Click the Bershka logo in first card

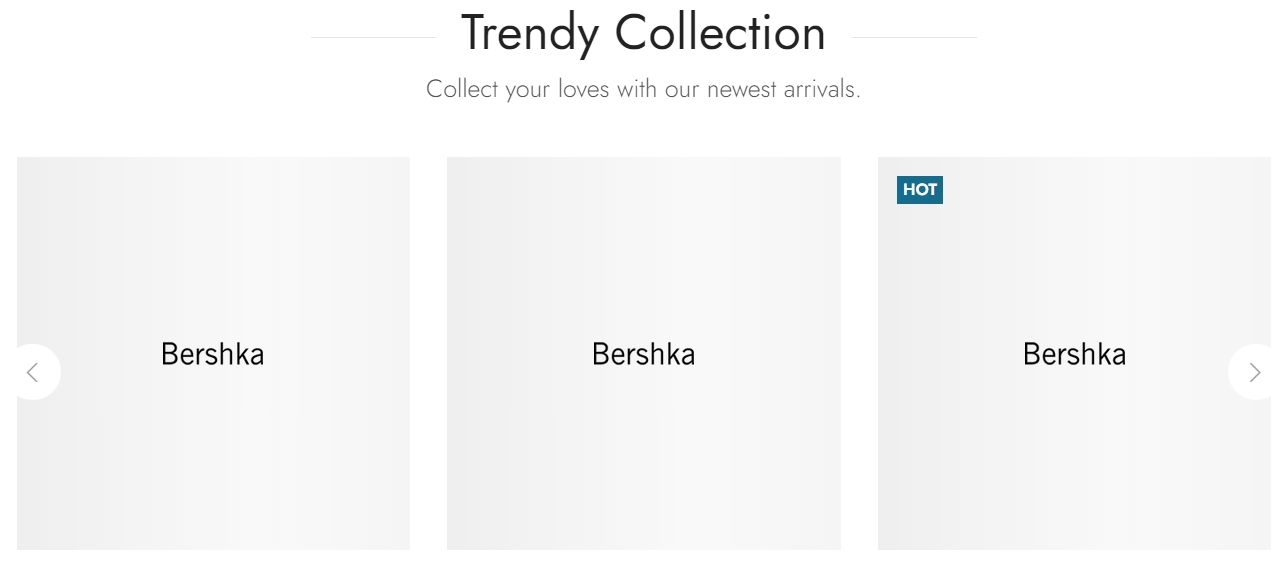(x=213, y=354)
